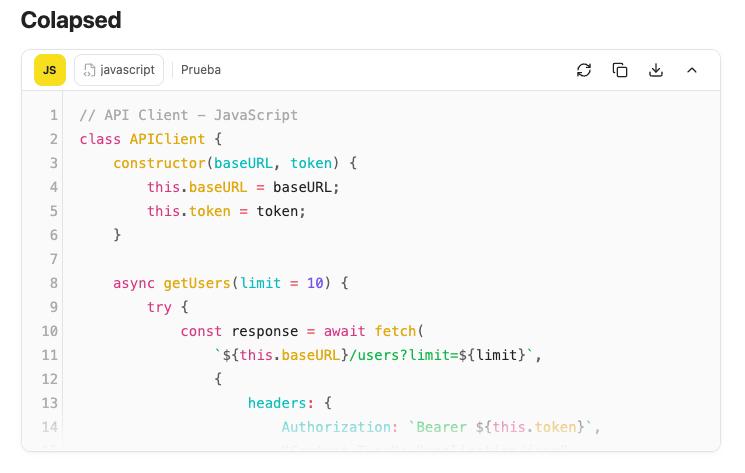This screenshot has width=745, height=473.
Task: Click line number 2
Action: pos(54,139)
